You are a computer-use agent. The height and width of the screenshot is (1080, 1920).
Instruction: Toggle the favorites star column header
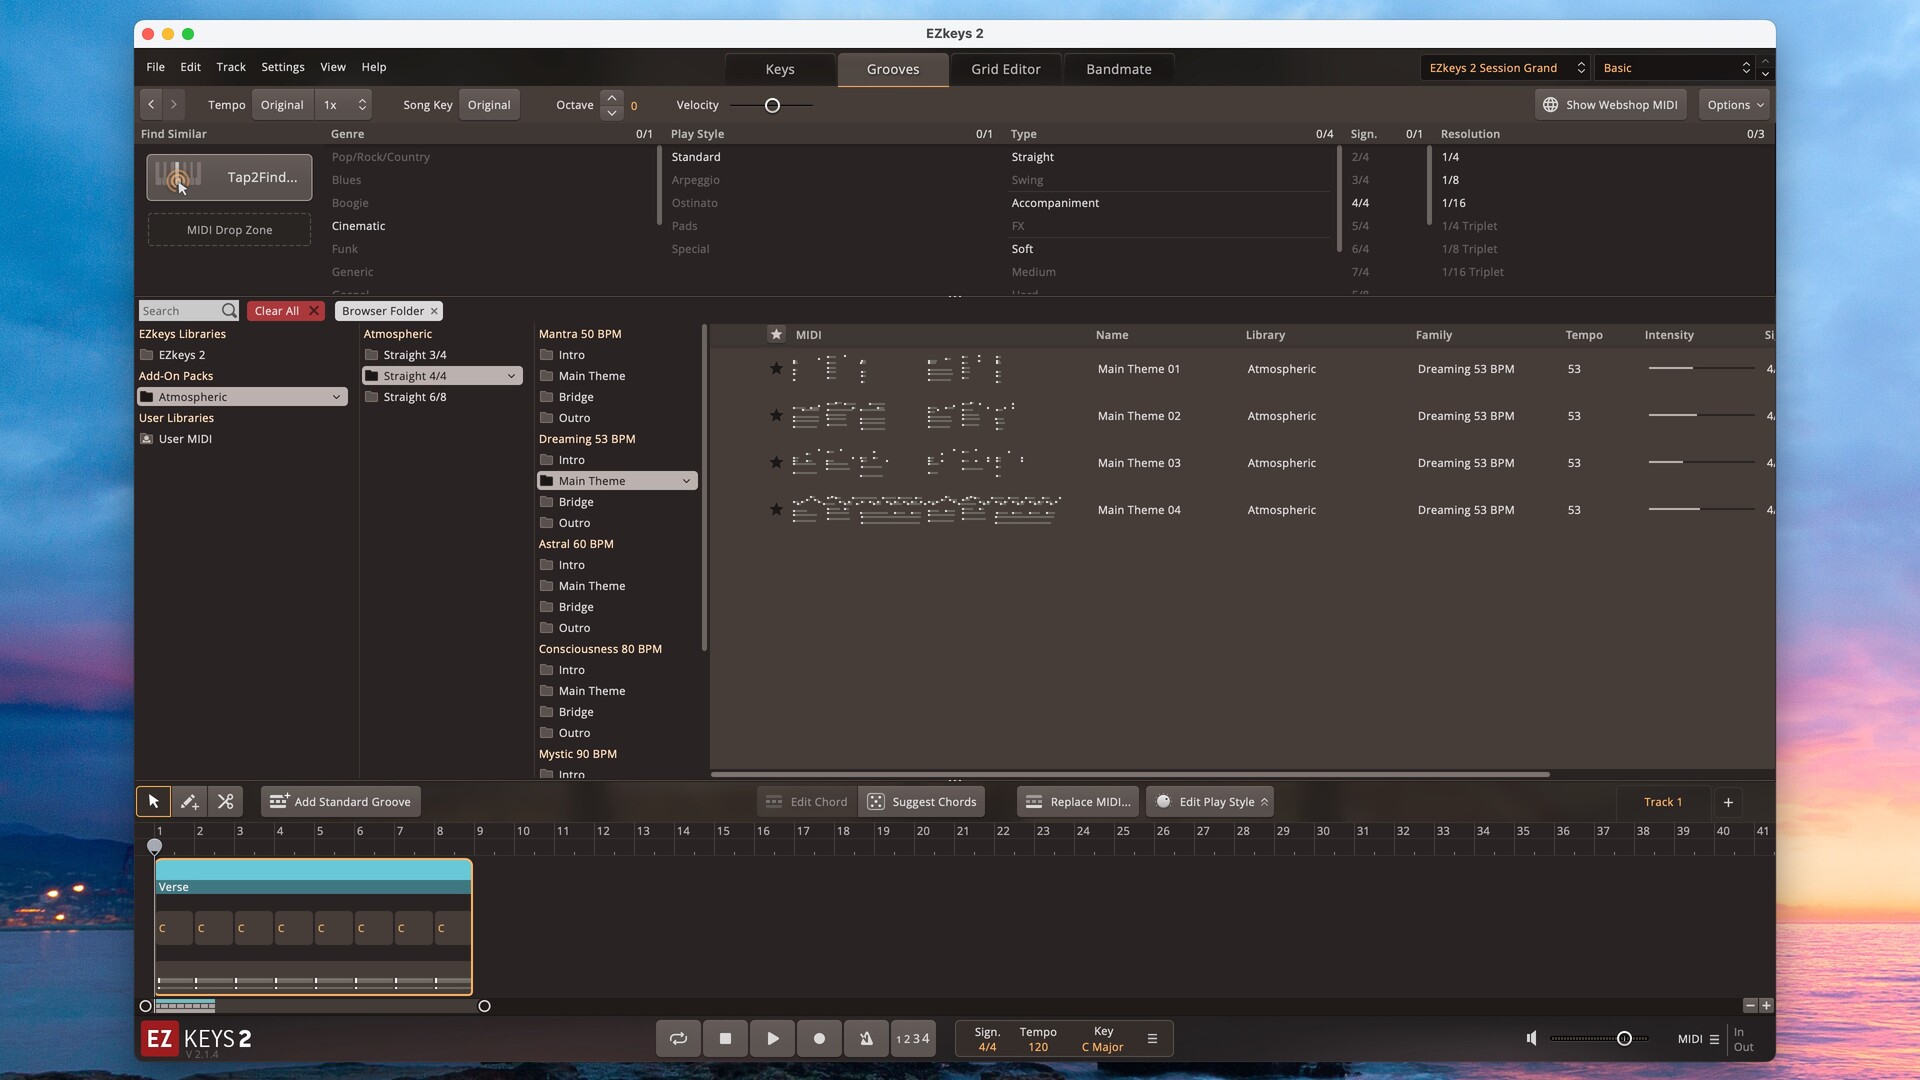point(776,335)
